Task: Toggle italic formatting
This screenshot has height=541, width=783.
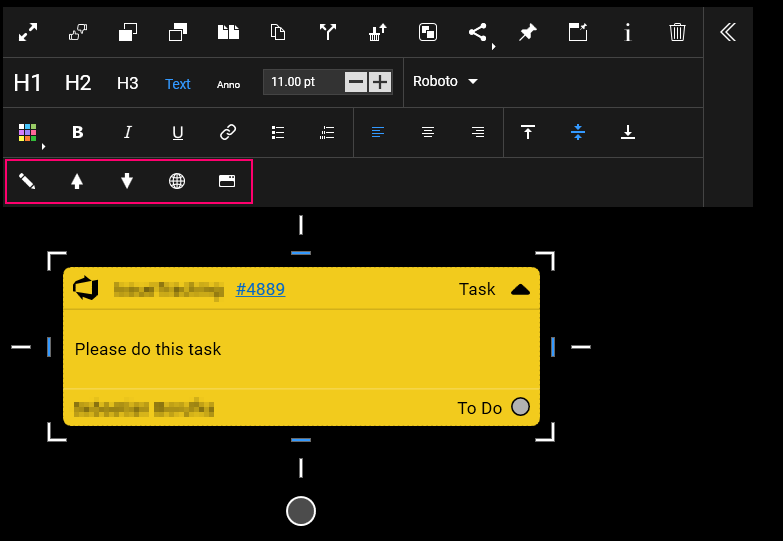Action: coord(128,132)
